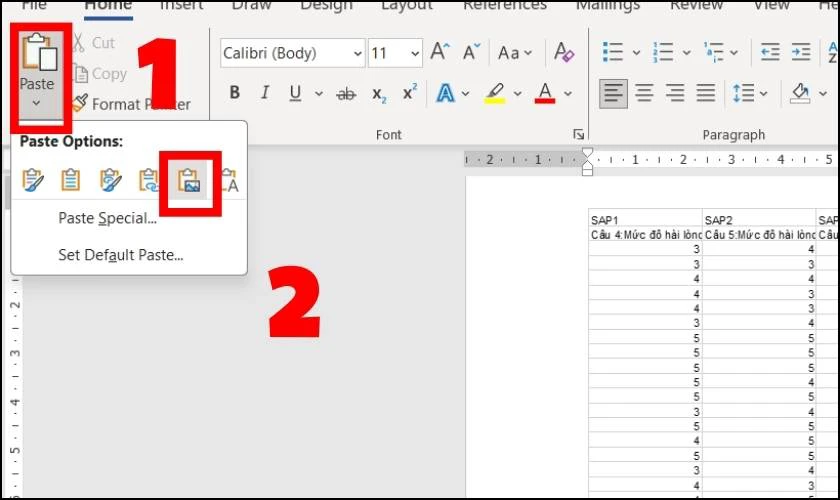This screenshot has height=500, width=840.
Task: Apply numbered list
Action: 663,52
